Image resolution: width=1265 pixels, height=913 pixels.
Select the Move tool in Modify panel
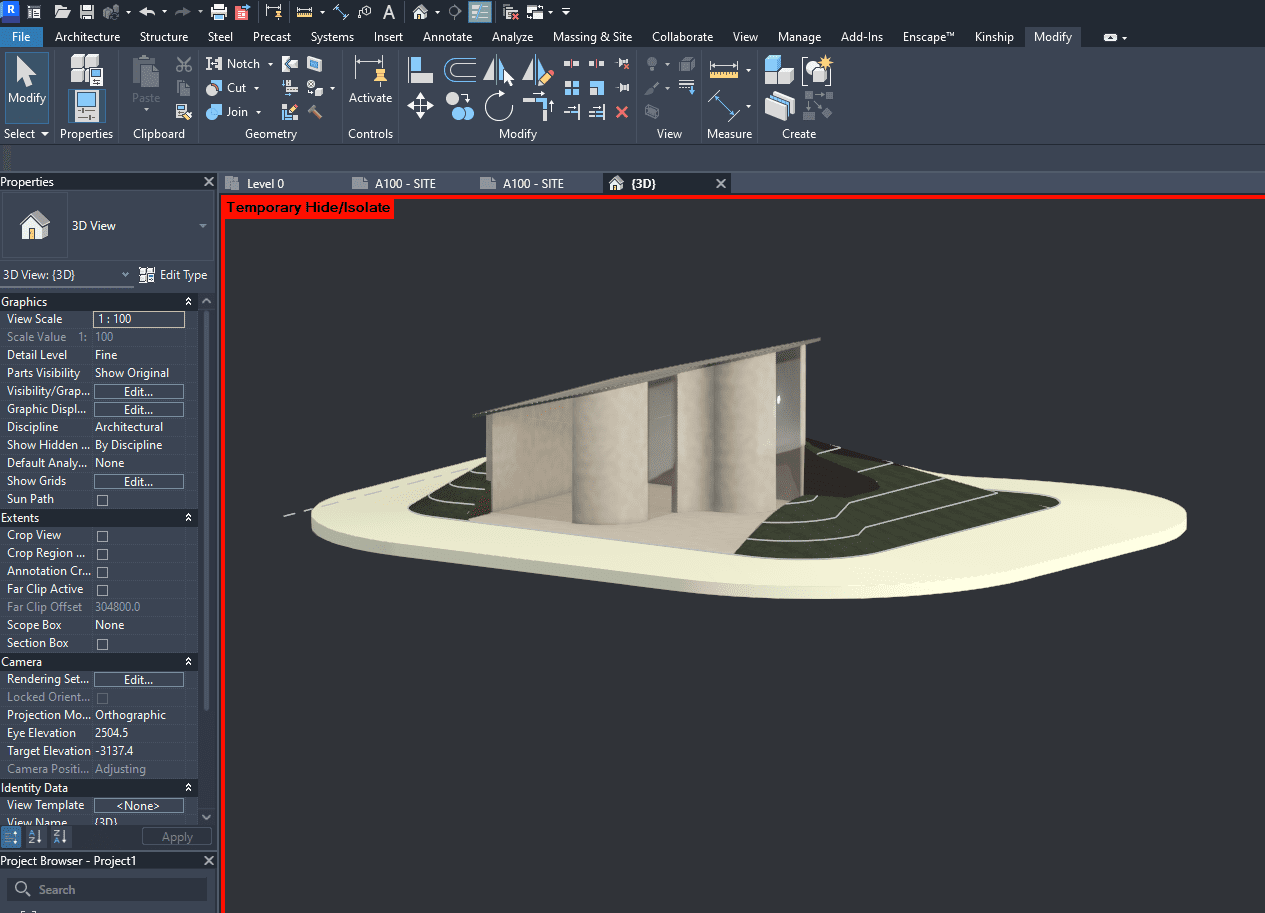click(x=420, y=105)
